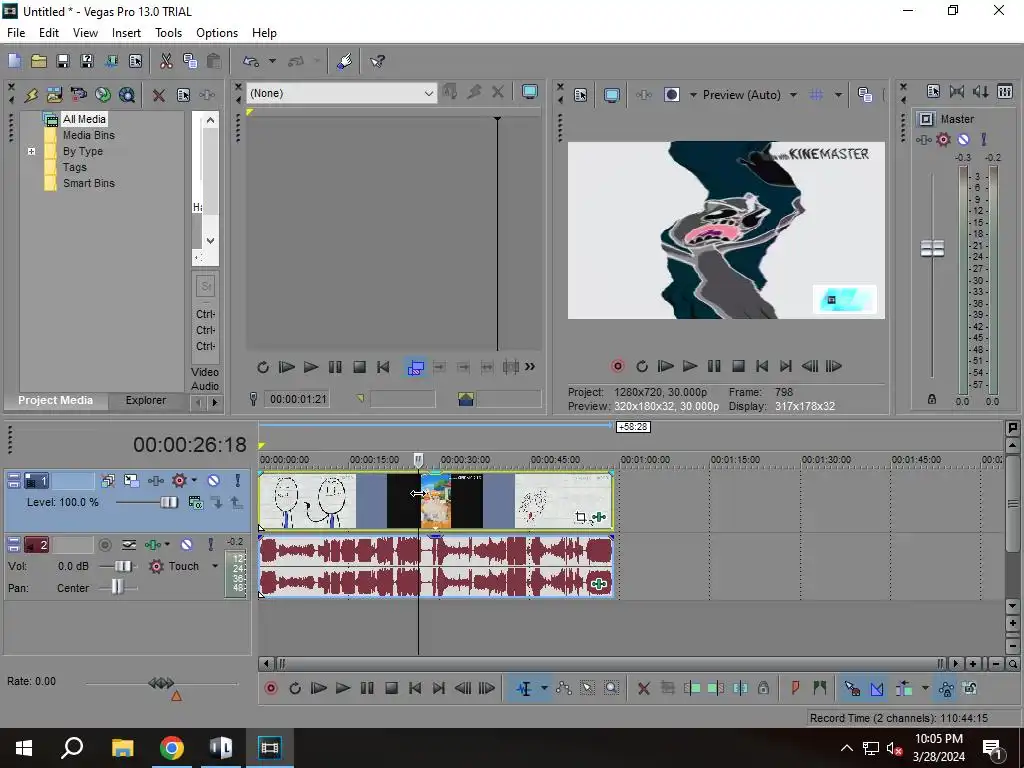This screenshot has width=1024, height=768.
Task: Click the What's This Help icon
Action: pos(377,61)
